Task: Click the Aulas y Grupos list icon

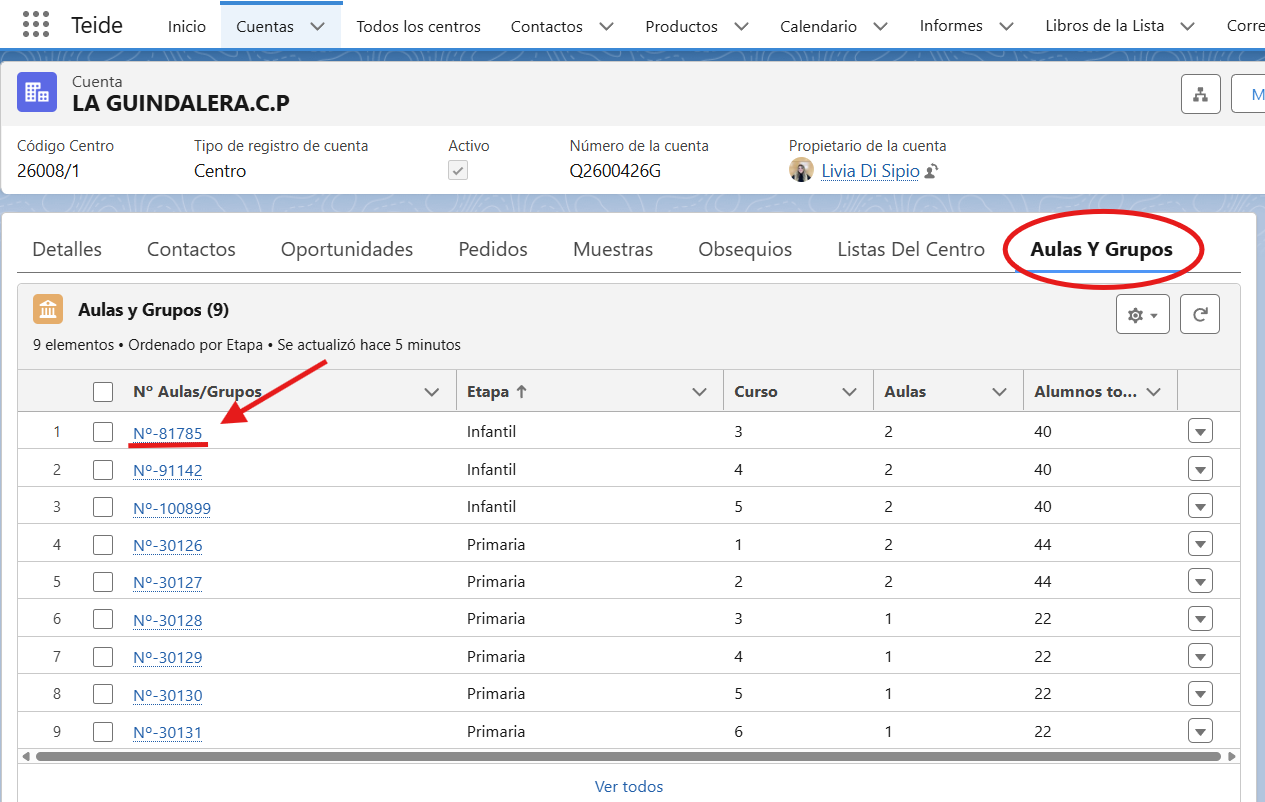Action: (47, 310)
